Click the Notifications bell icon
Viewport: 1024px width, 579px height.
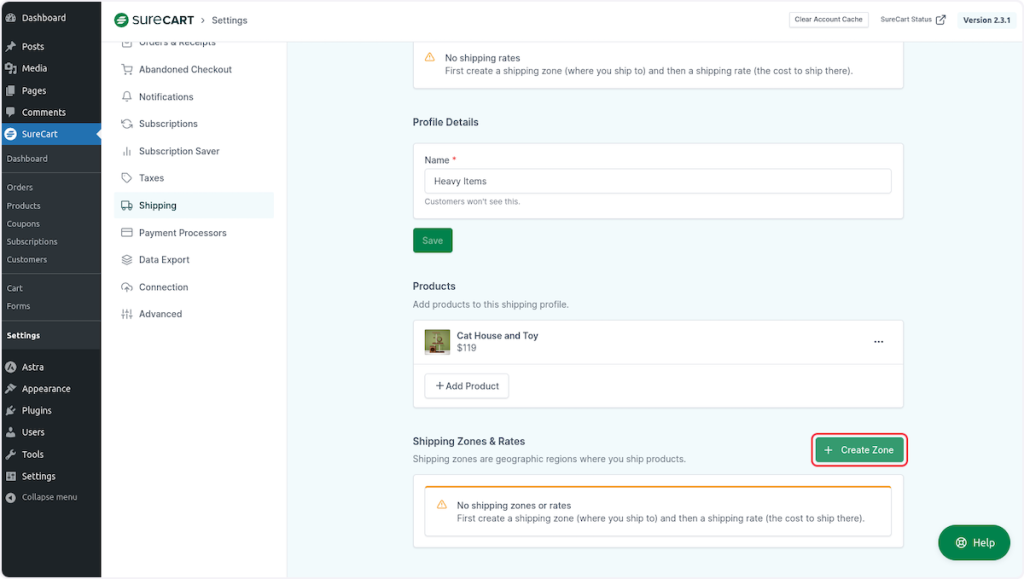127,97
